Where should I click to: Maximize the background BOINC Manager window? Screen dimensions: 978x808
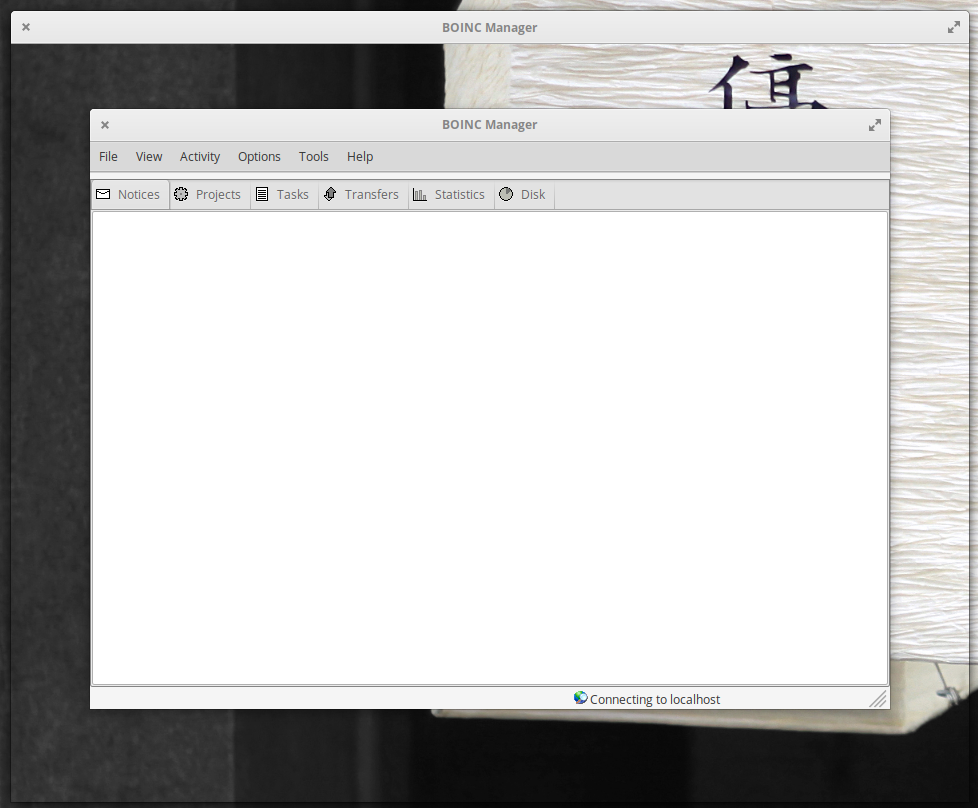pos(954,27)
